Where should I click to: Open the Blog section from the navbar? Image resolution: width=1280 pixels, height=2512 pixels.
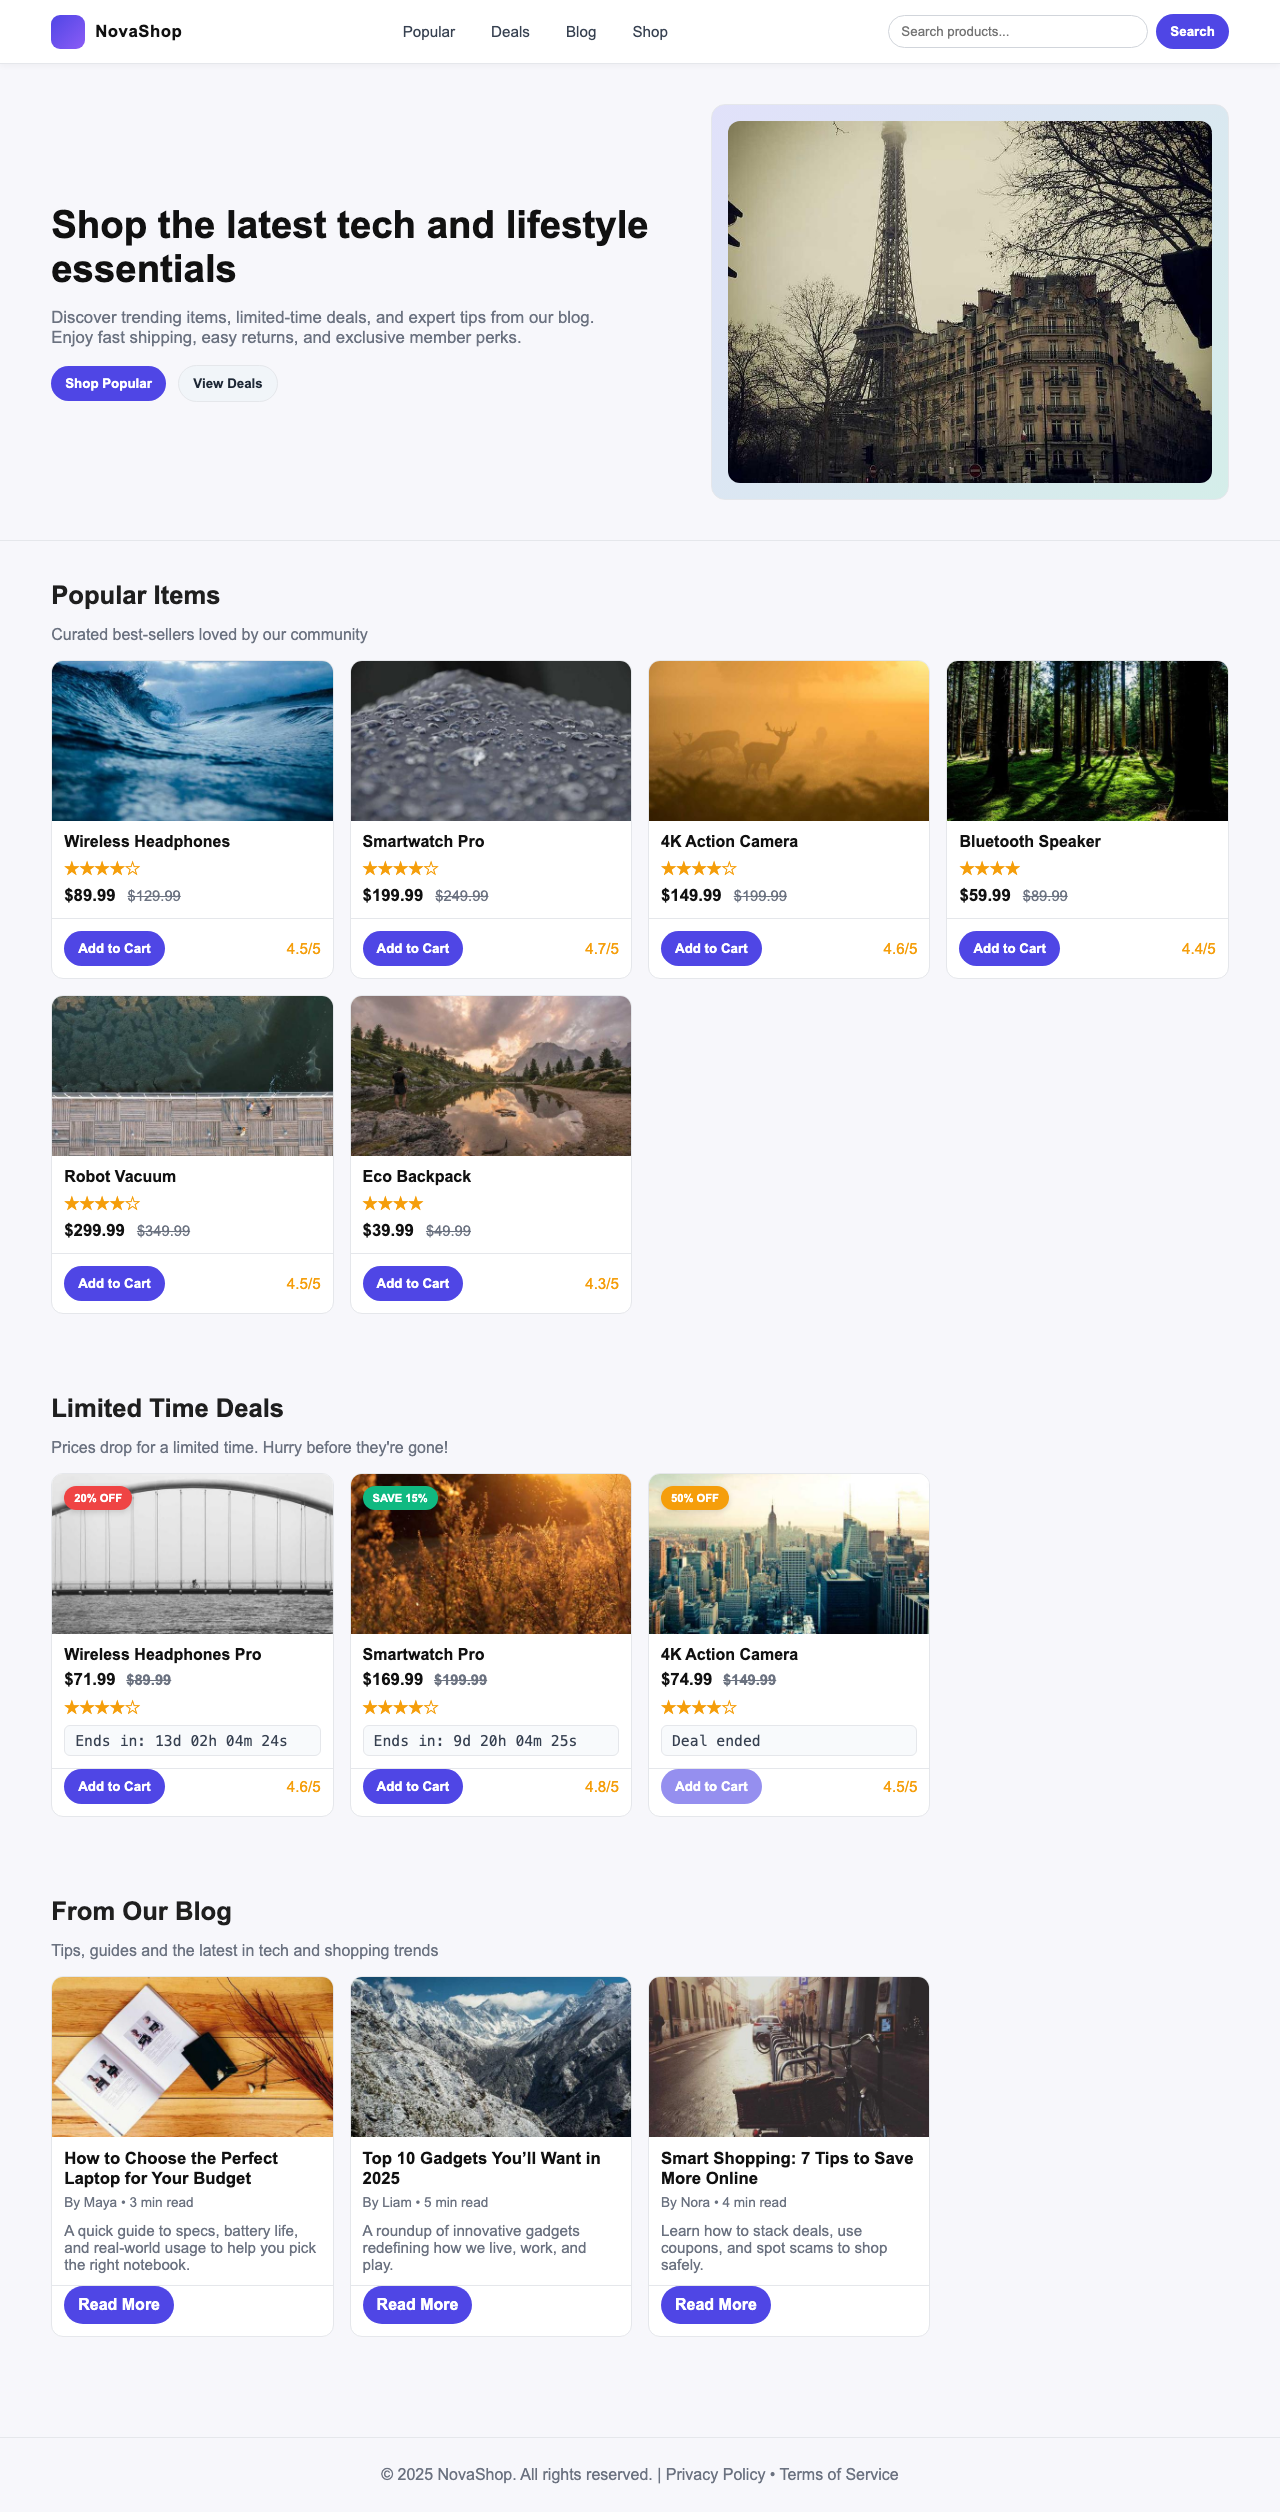(x=580, y=31)
